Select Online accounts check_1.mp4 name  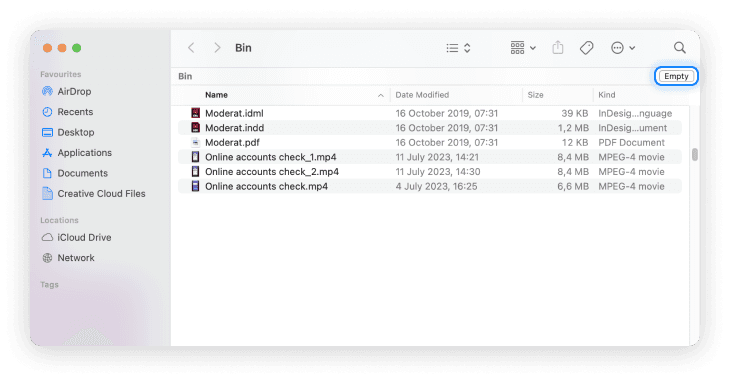[x=270, y=157]
